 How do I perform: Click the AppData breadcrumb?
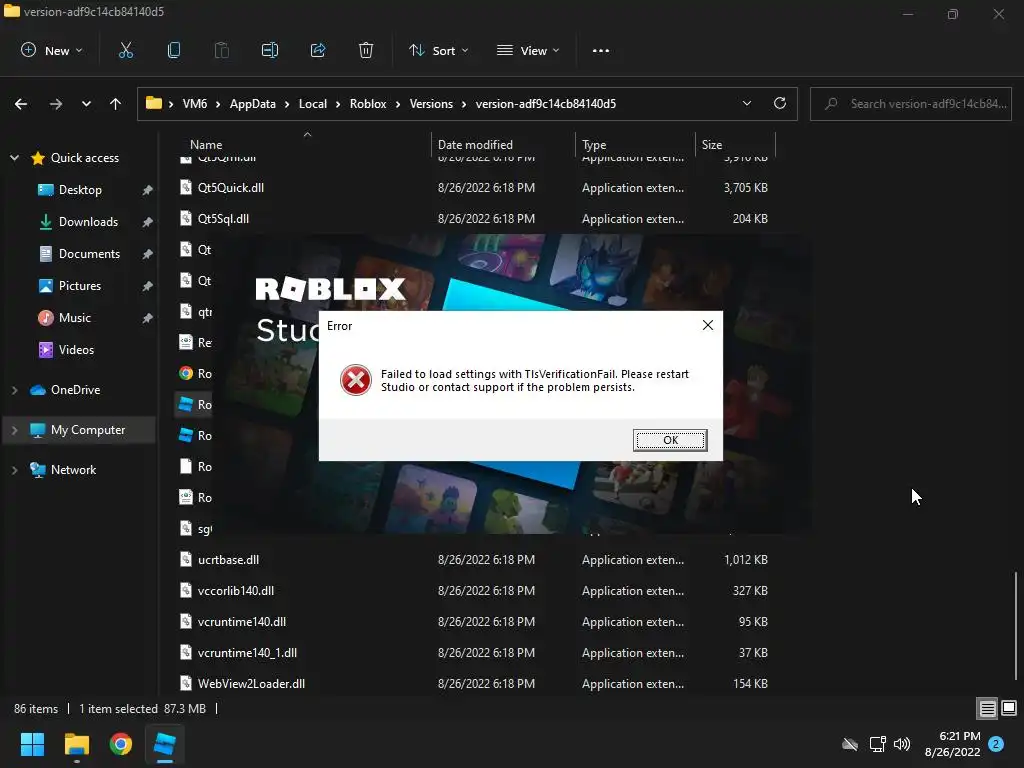(x=253, y=104)
